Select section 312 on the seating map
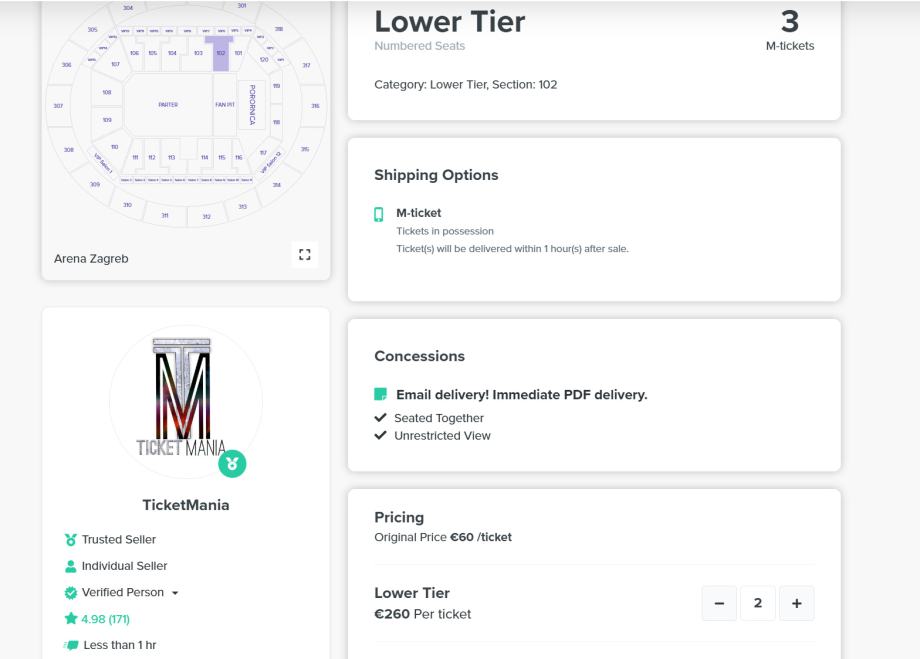920x659 pixels. click(207, 217)
